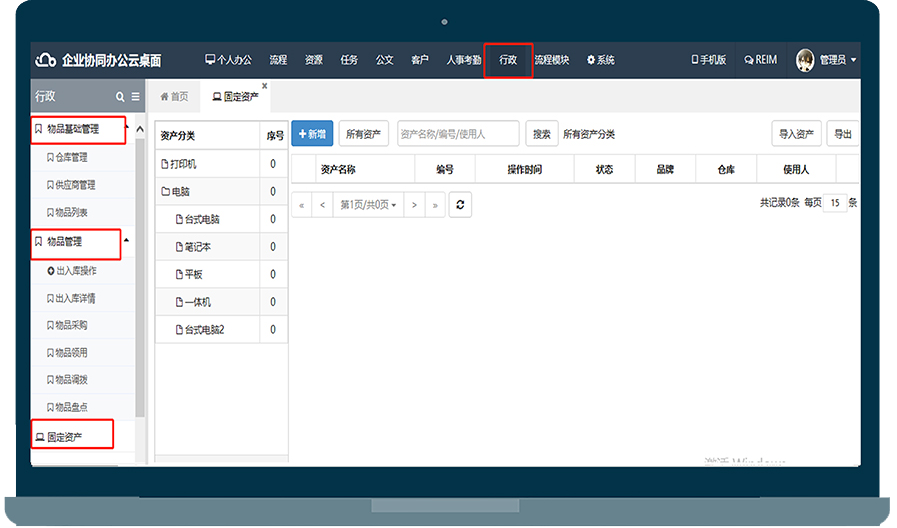Go to first page with « button
Viewport: 897px width, 528px height.
click(301, 205)
